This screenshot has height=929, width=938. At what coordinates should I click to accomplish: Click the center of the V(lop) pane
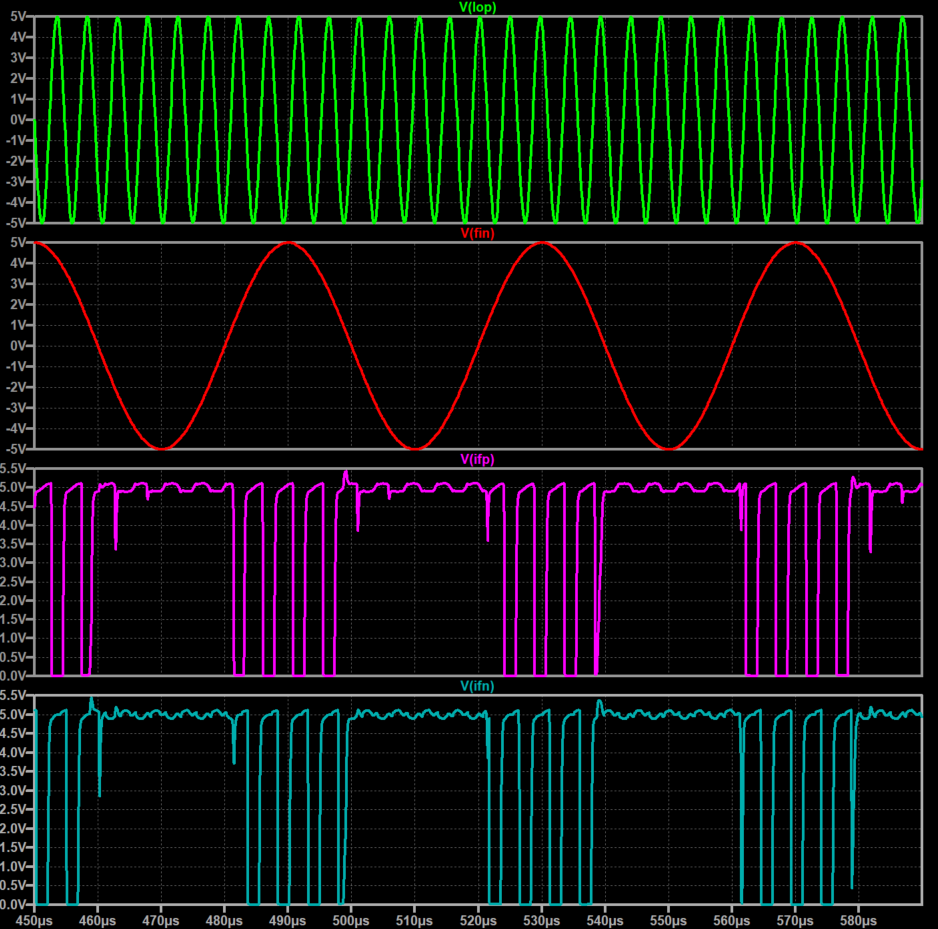pyautogui.click(x=477, y=115)
